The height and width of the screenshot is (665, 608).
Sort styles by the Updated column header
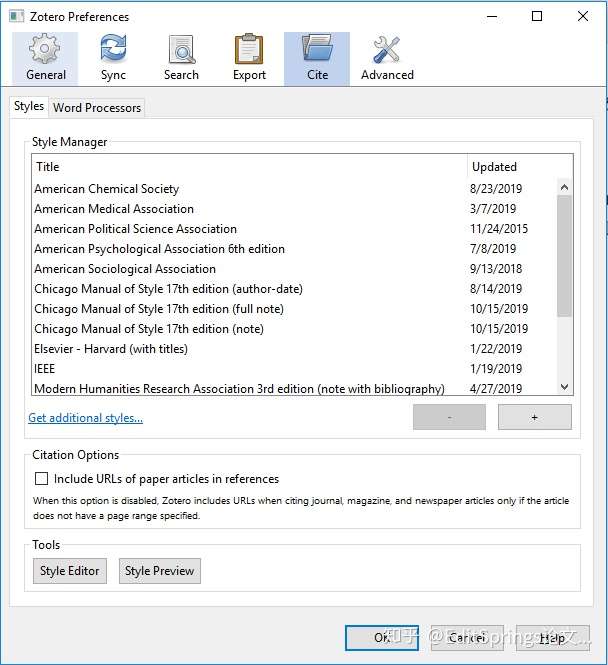click(x=520, y=167)
